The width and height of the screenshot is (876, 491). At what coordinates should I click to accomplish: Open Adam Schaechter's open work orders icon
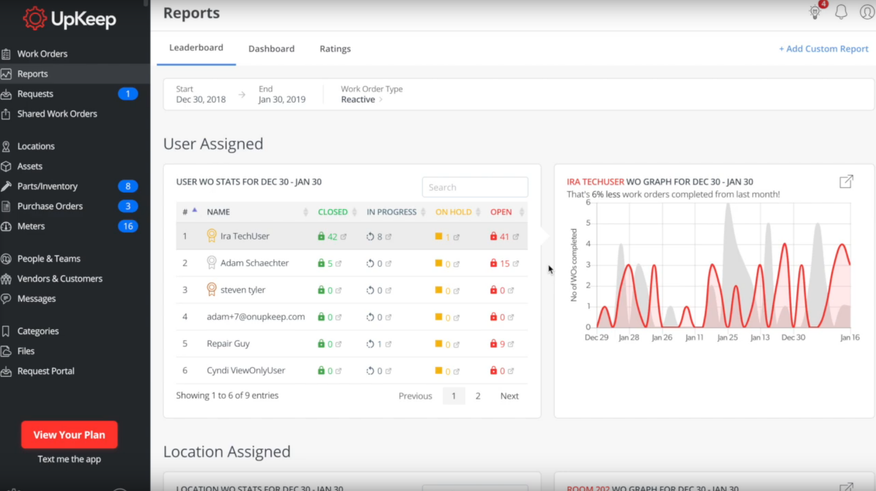(516, 264)
